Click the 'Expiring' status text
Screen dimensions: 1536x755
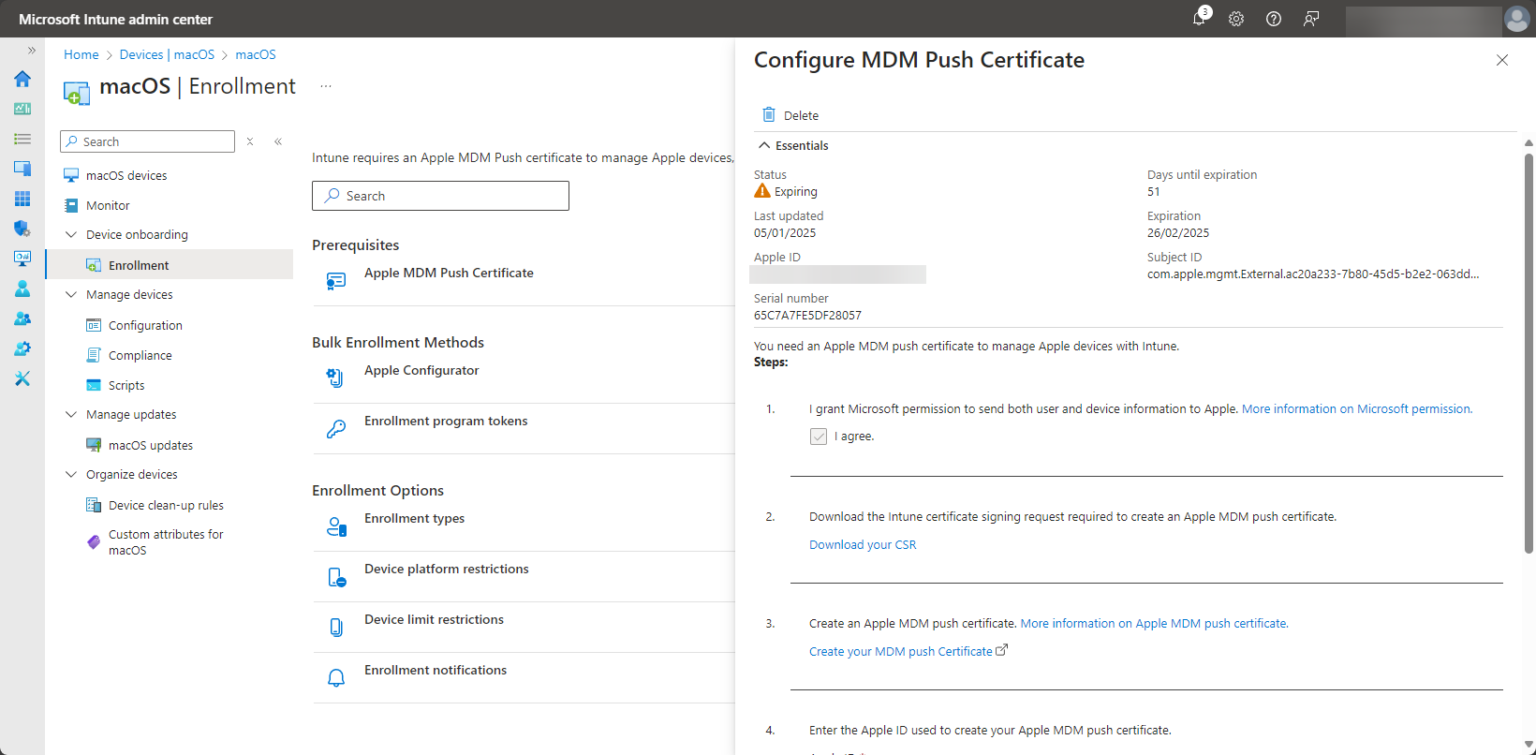[x=796, y=192]
